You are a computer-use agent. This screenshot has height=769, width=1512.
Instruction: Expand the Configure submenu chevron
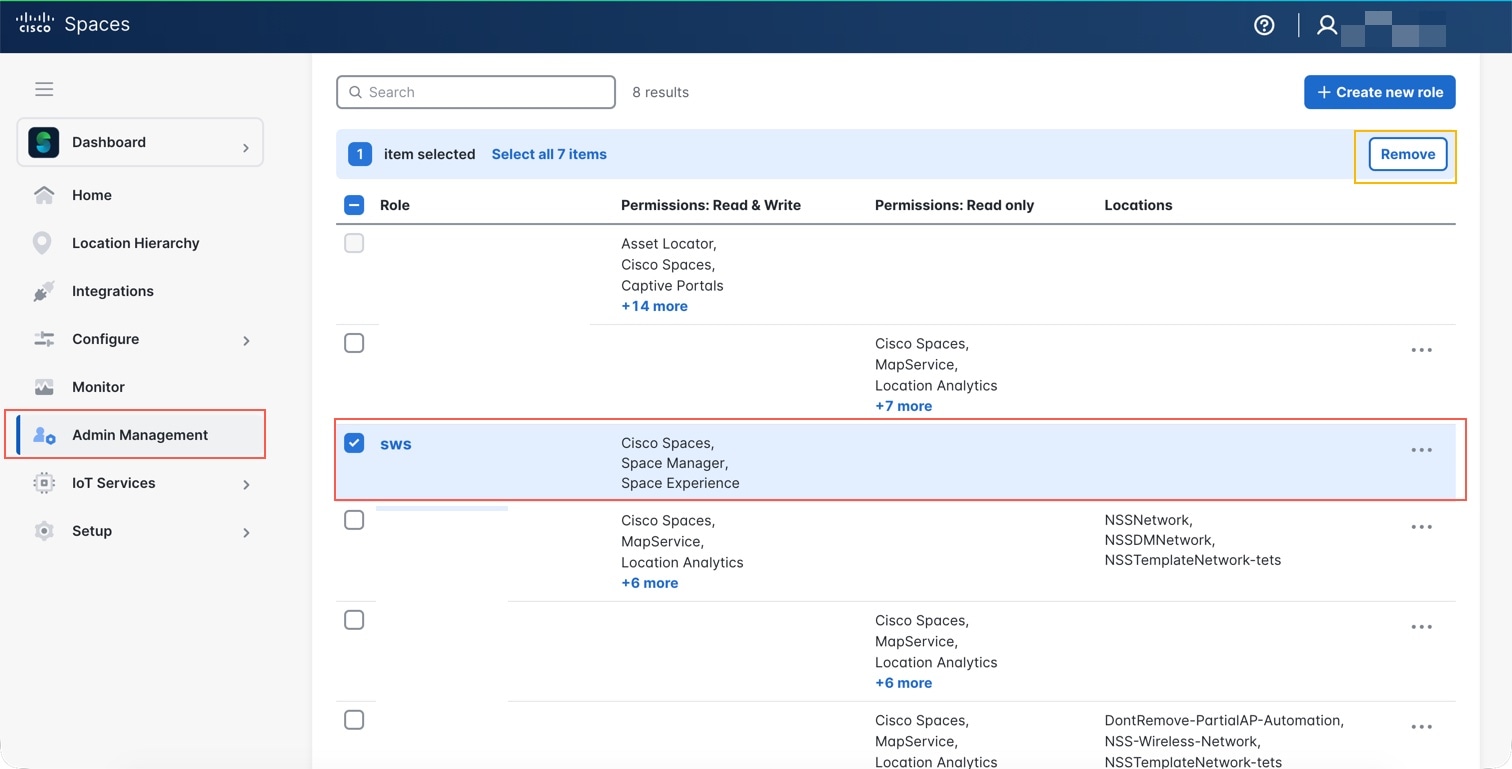[246, 340]
